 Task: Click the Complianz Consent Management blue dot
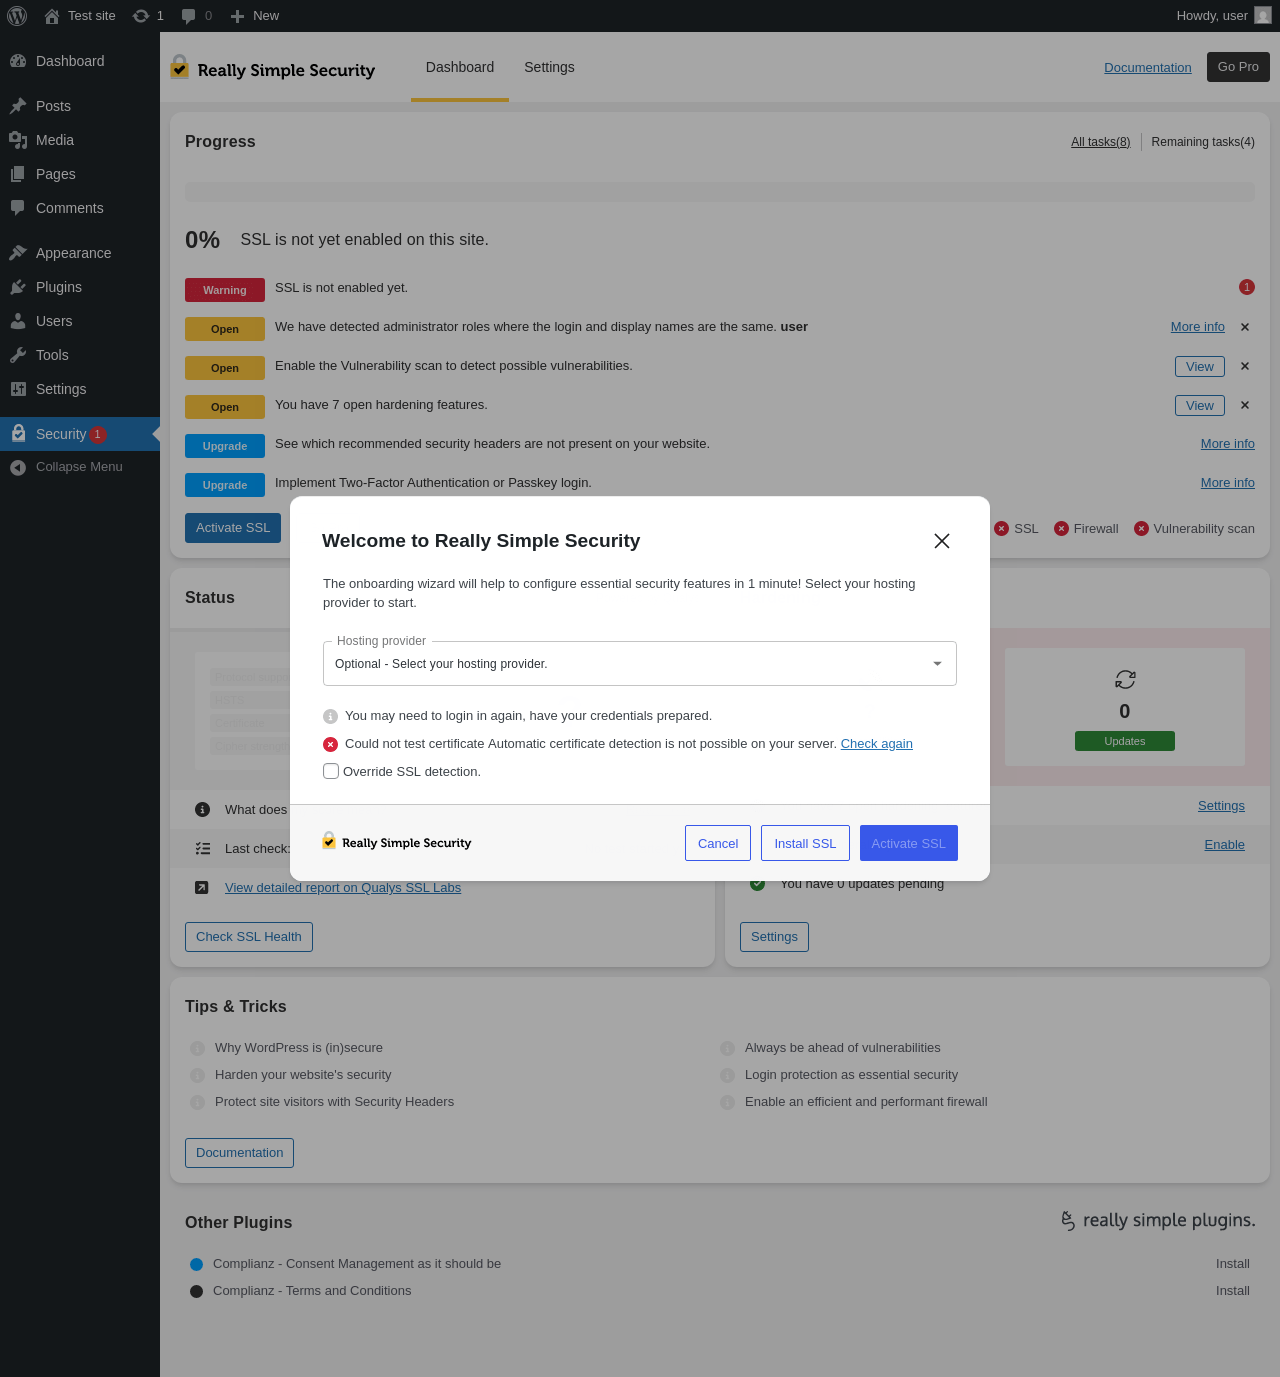197,1264
